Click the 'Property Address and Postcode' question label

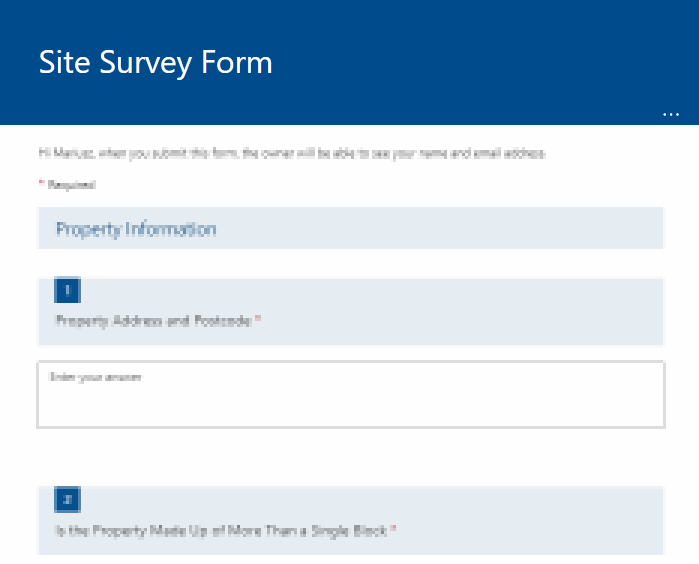point(153,321)
